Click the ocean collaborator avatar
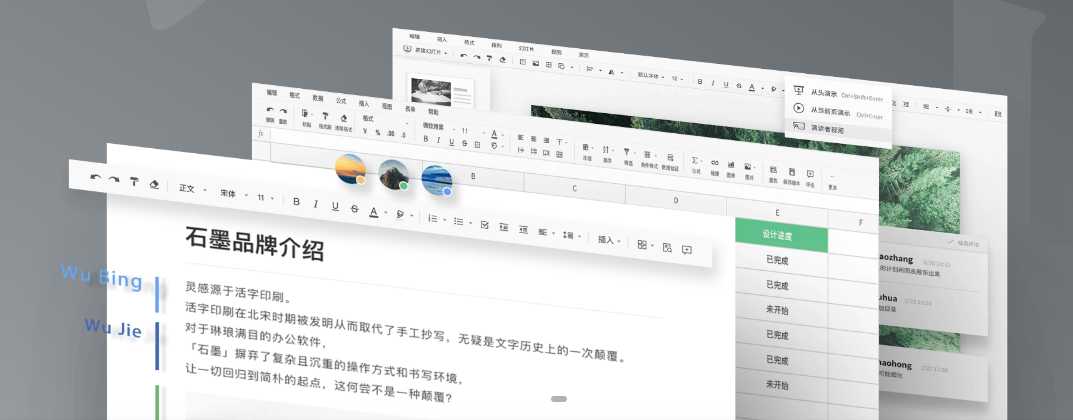This screenshot has width=1073, height=420. [437, 180]
